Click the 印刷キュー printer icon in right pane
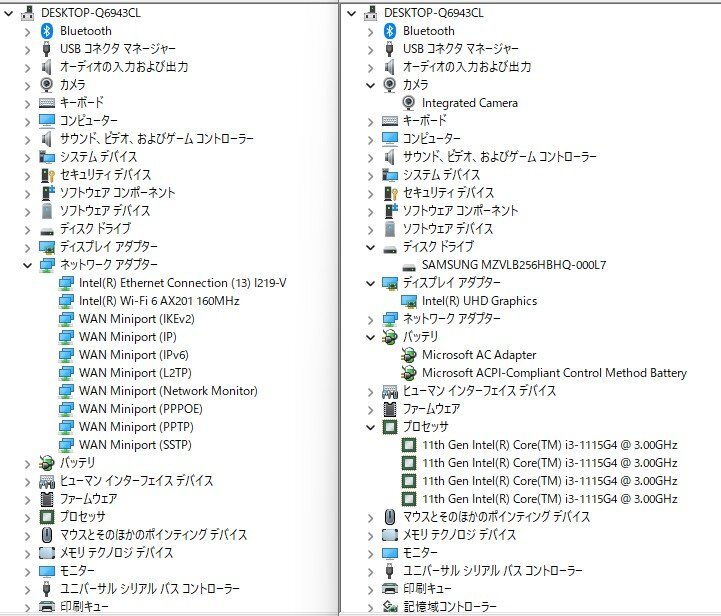The image size is (721, 616). (389, 588)
